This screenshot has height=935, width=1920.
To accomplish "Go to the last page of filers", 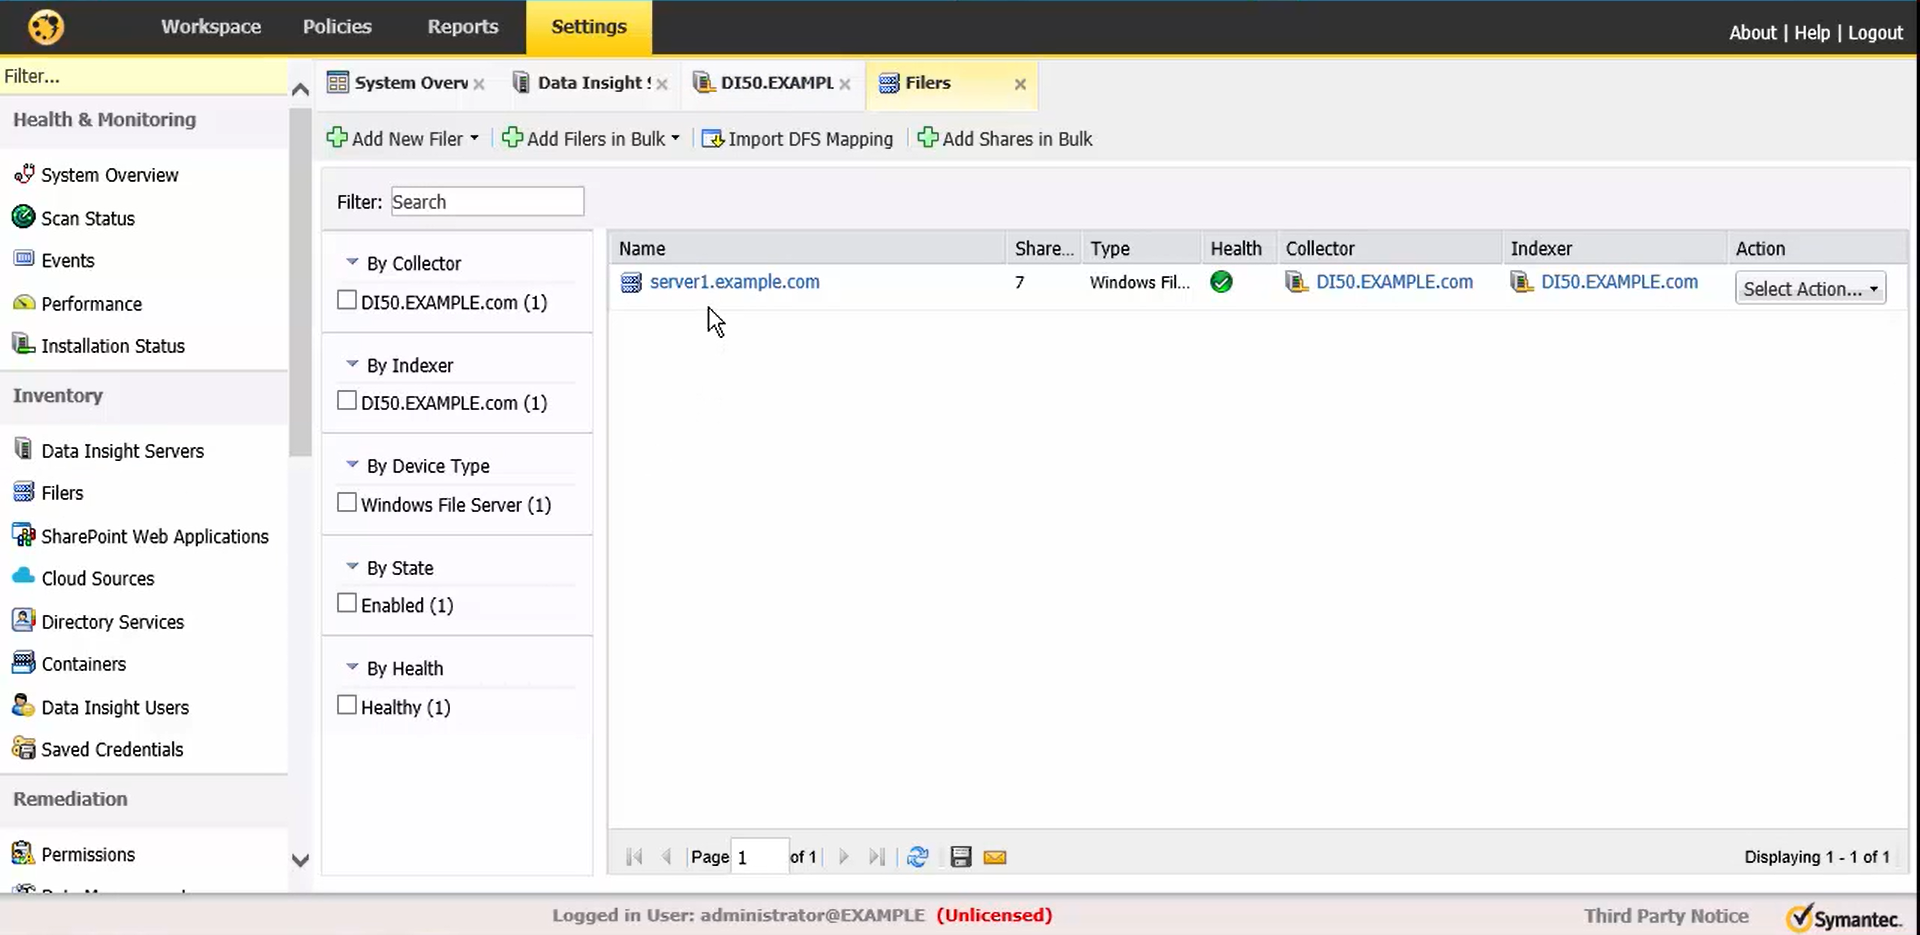I will (x=877, y=857).
